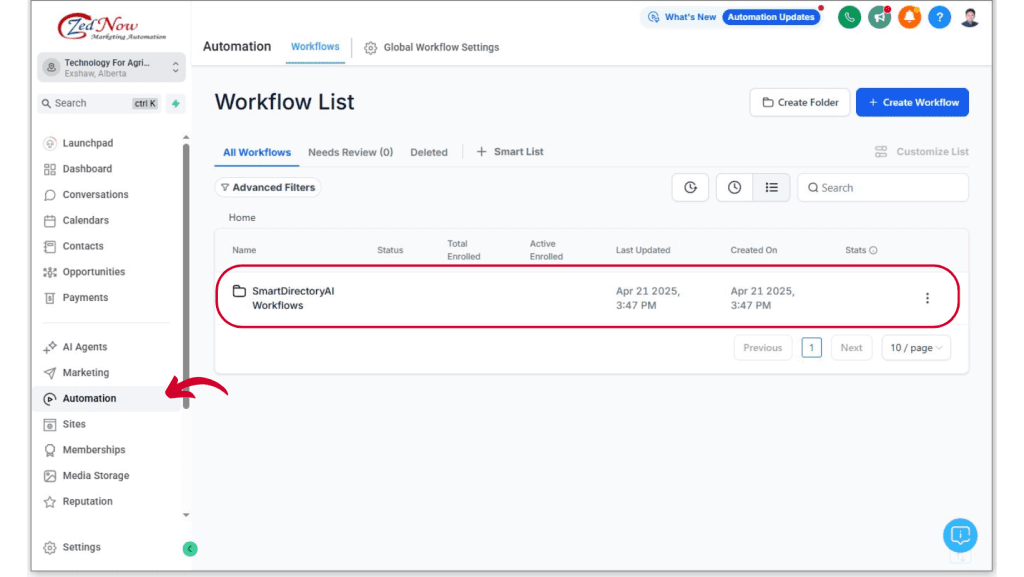The height and width of the screenshot is (577, 1024).
Task: Switch workflows to list view icon
Action: click(770, 187)
